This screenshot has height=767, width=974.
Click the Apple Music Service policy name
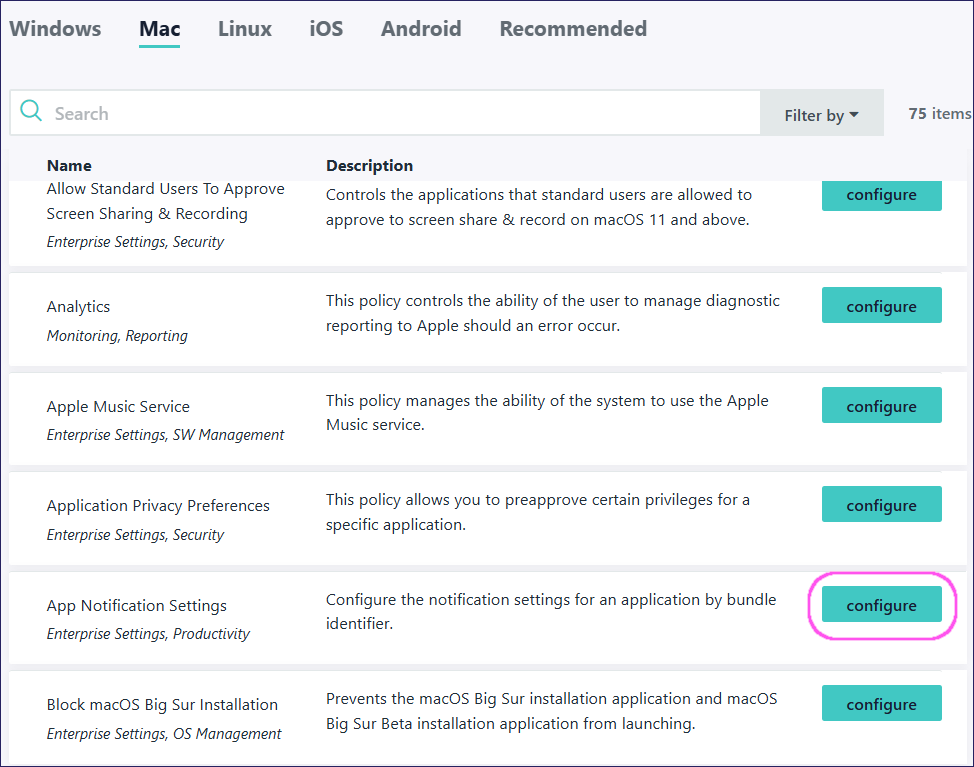118,407
